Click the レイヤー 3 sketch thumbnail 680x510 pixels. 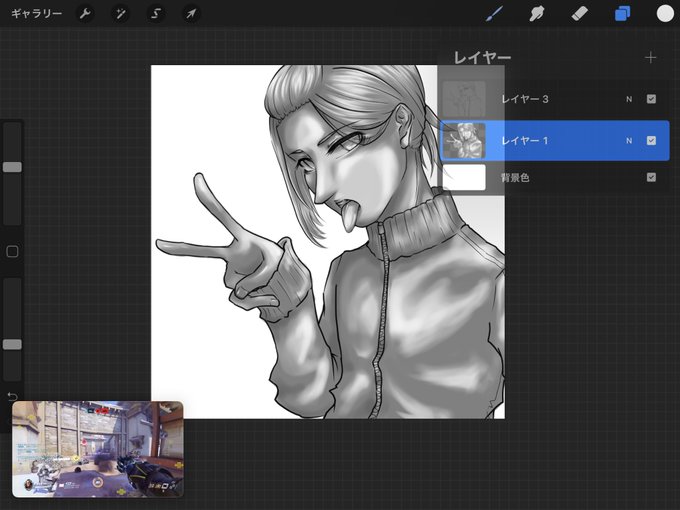coord(464,99)
